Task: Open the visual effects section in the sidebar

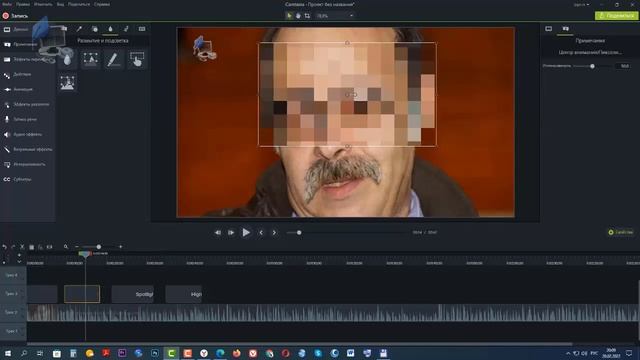Action: click(x=28, y=149)
